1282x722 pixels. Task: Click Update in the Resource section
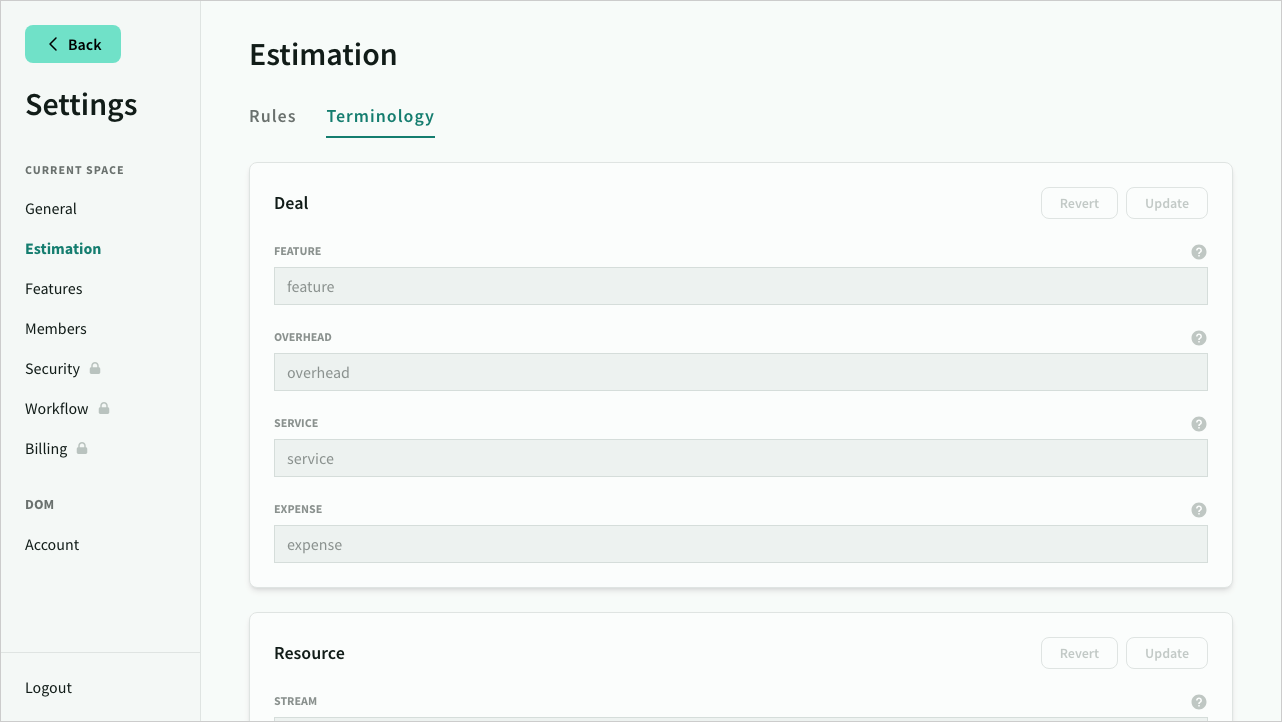click(x=1166, y=653)
